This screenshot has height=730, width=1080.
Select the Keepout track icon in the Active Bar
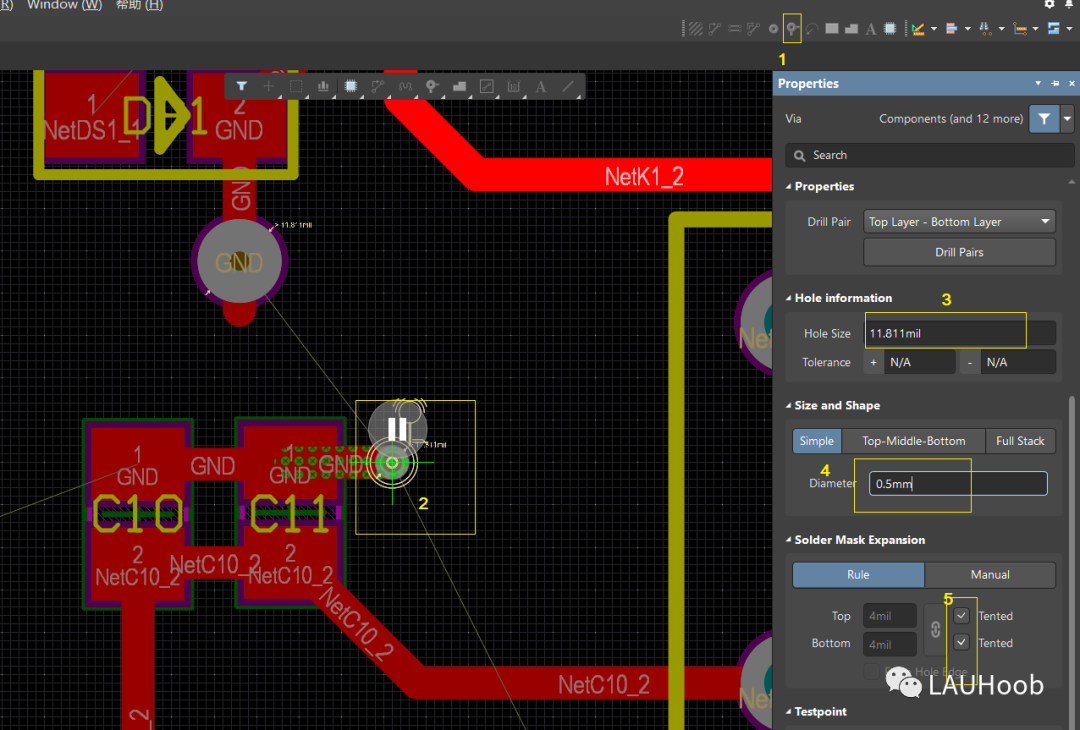coord(486,86)
